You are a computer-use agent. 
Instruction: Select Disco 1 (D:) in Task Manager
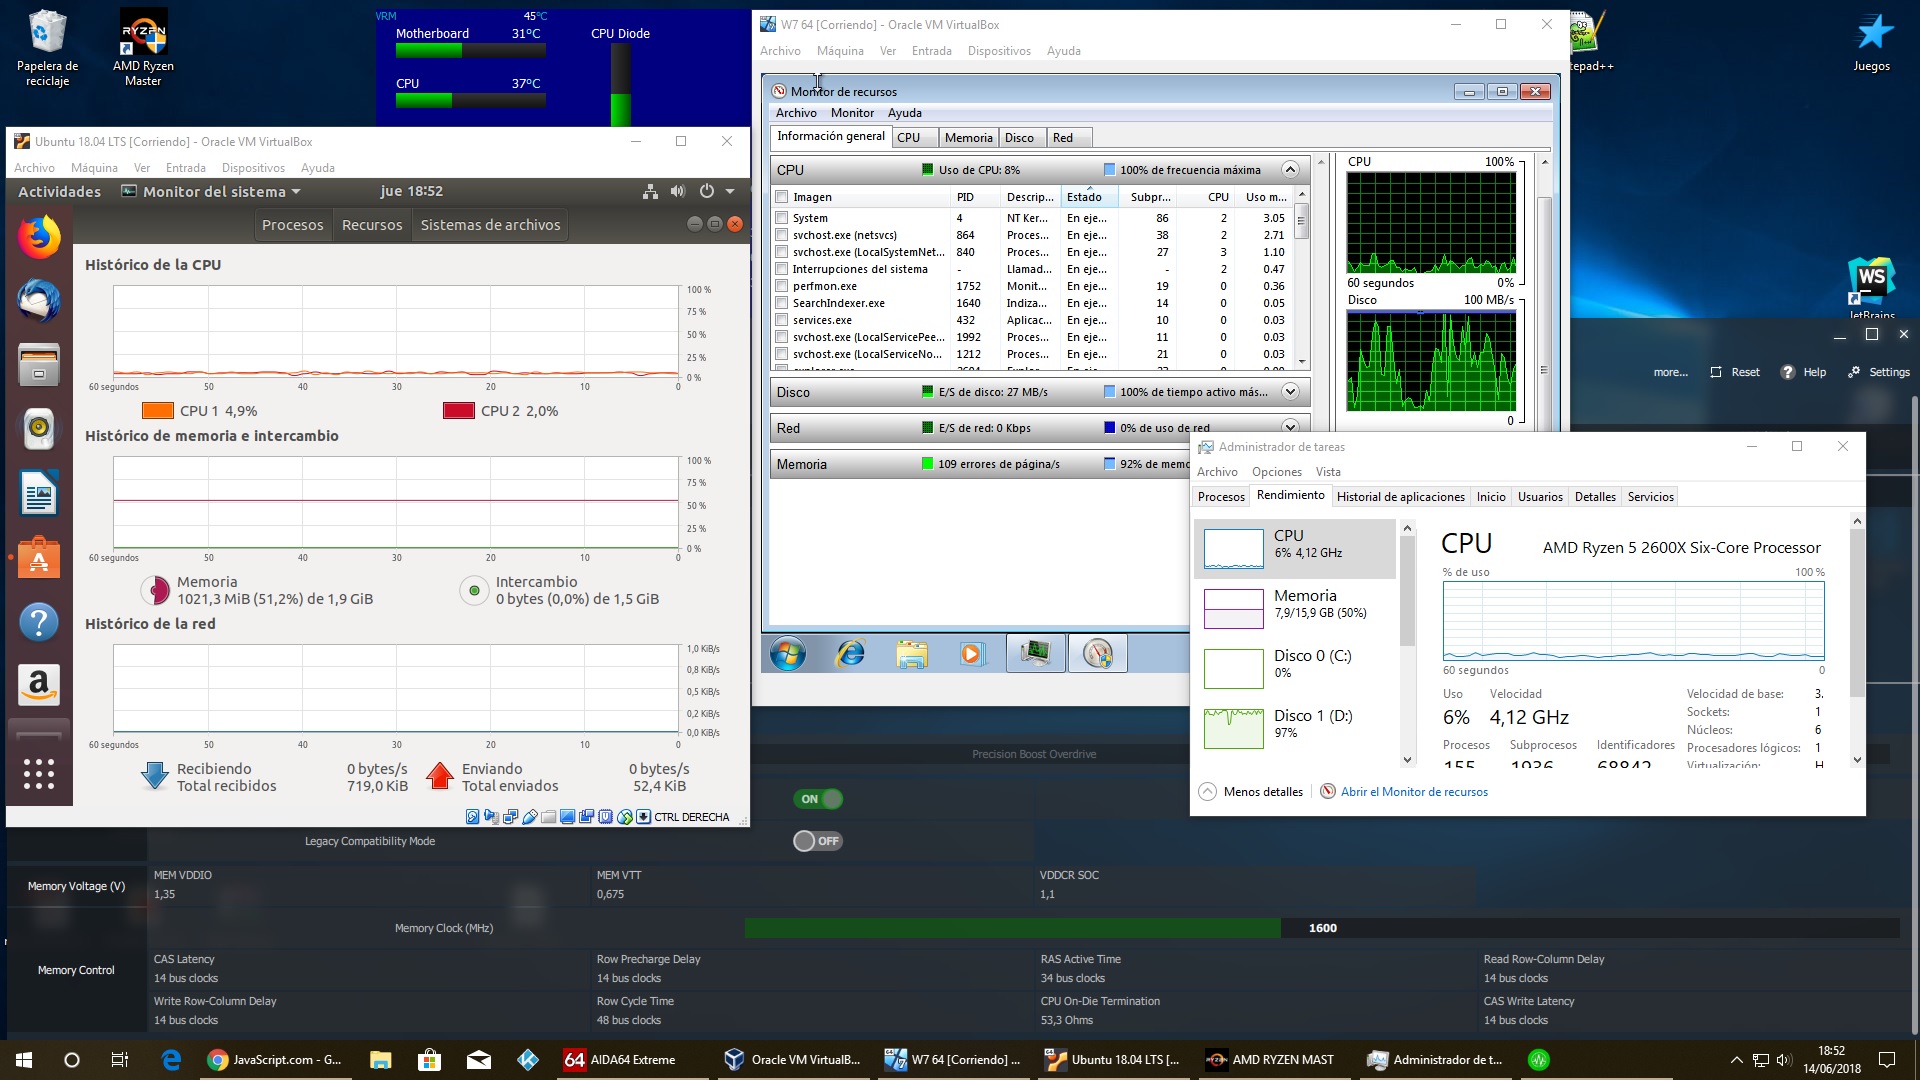1295,728
